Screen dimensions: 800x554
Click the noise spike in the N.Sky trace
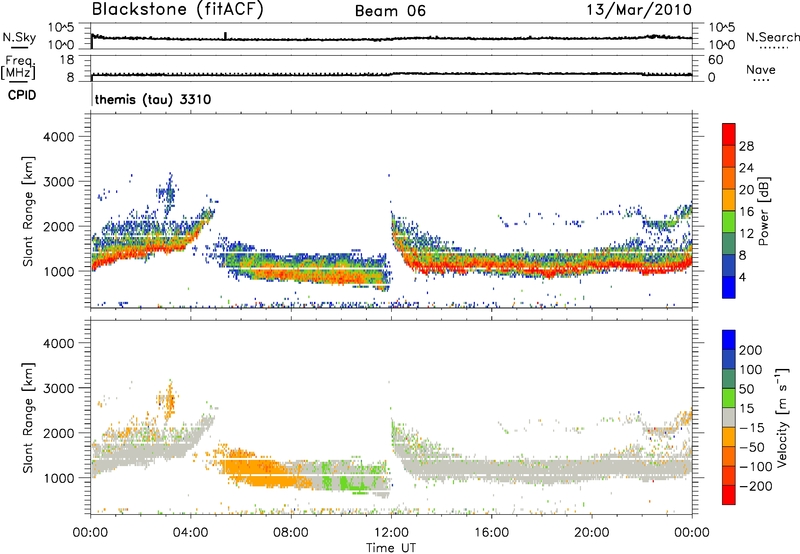point(225,36)
